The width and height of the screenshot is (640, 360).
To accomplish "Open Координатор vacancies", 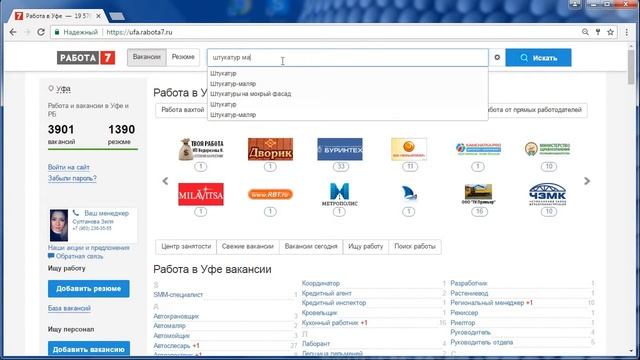I will pyautogui.click(x=321, y=283).
